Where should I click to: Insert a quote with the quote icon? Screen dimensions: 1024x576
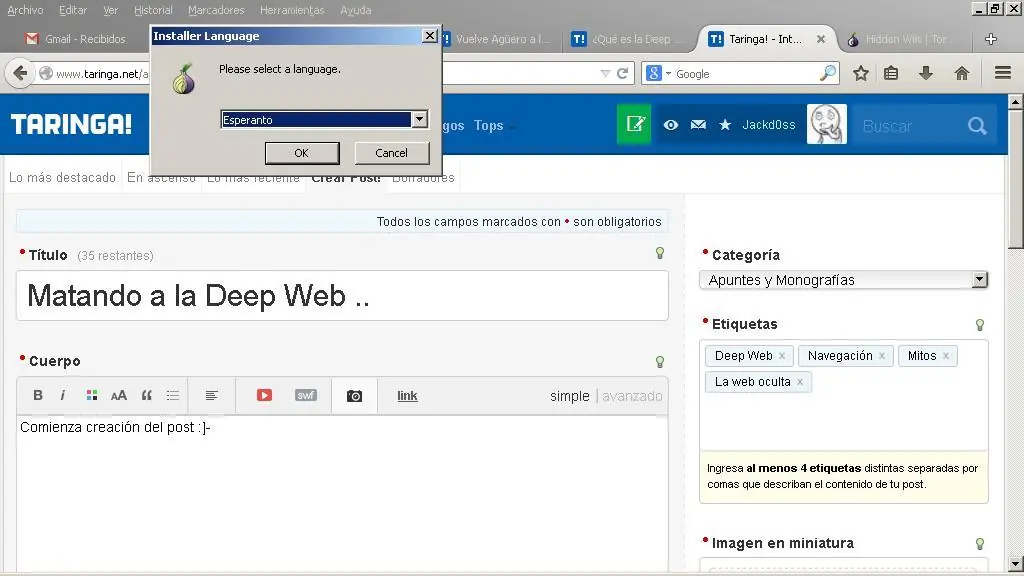(146, 395)
